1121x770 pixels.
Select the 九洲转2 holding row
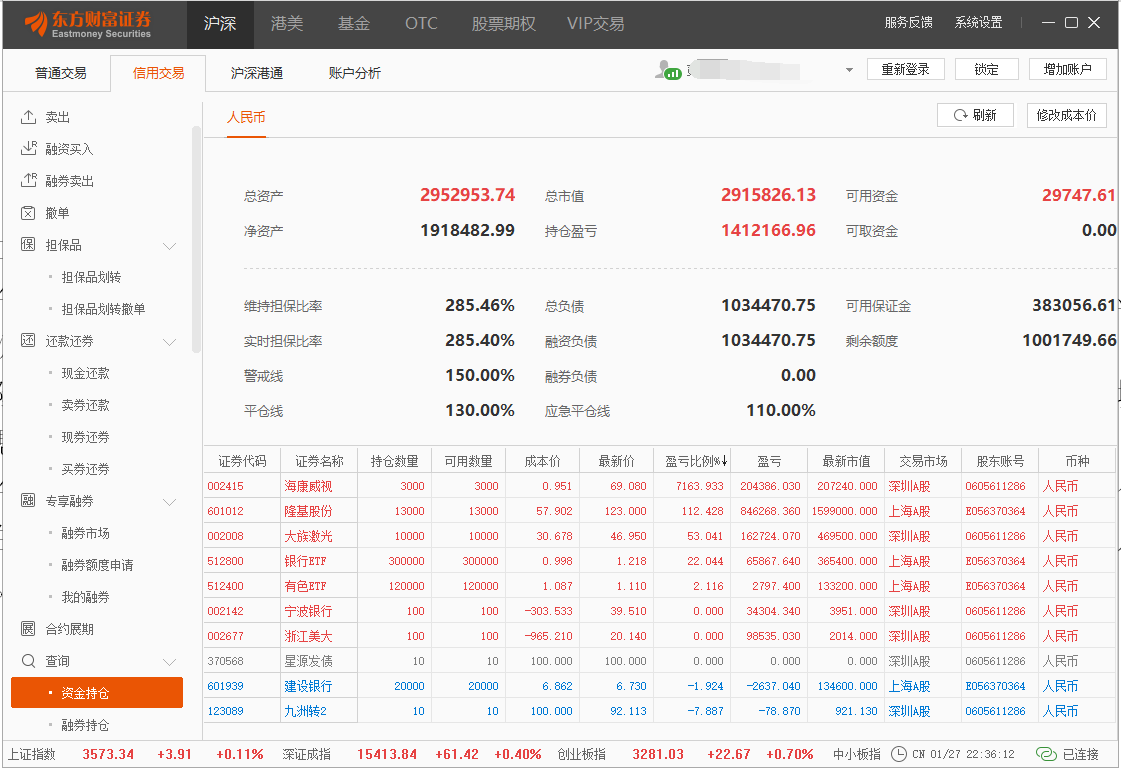coord(659,711)
